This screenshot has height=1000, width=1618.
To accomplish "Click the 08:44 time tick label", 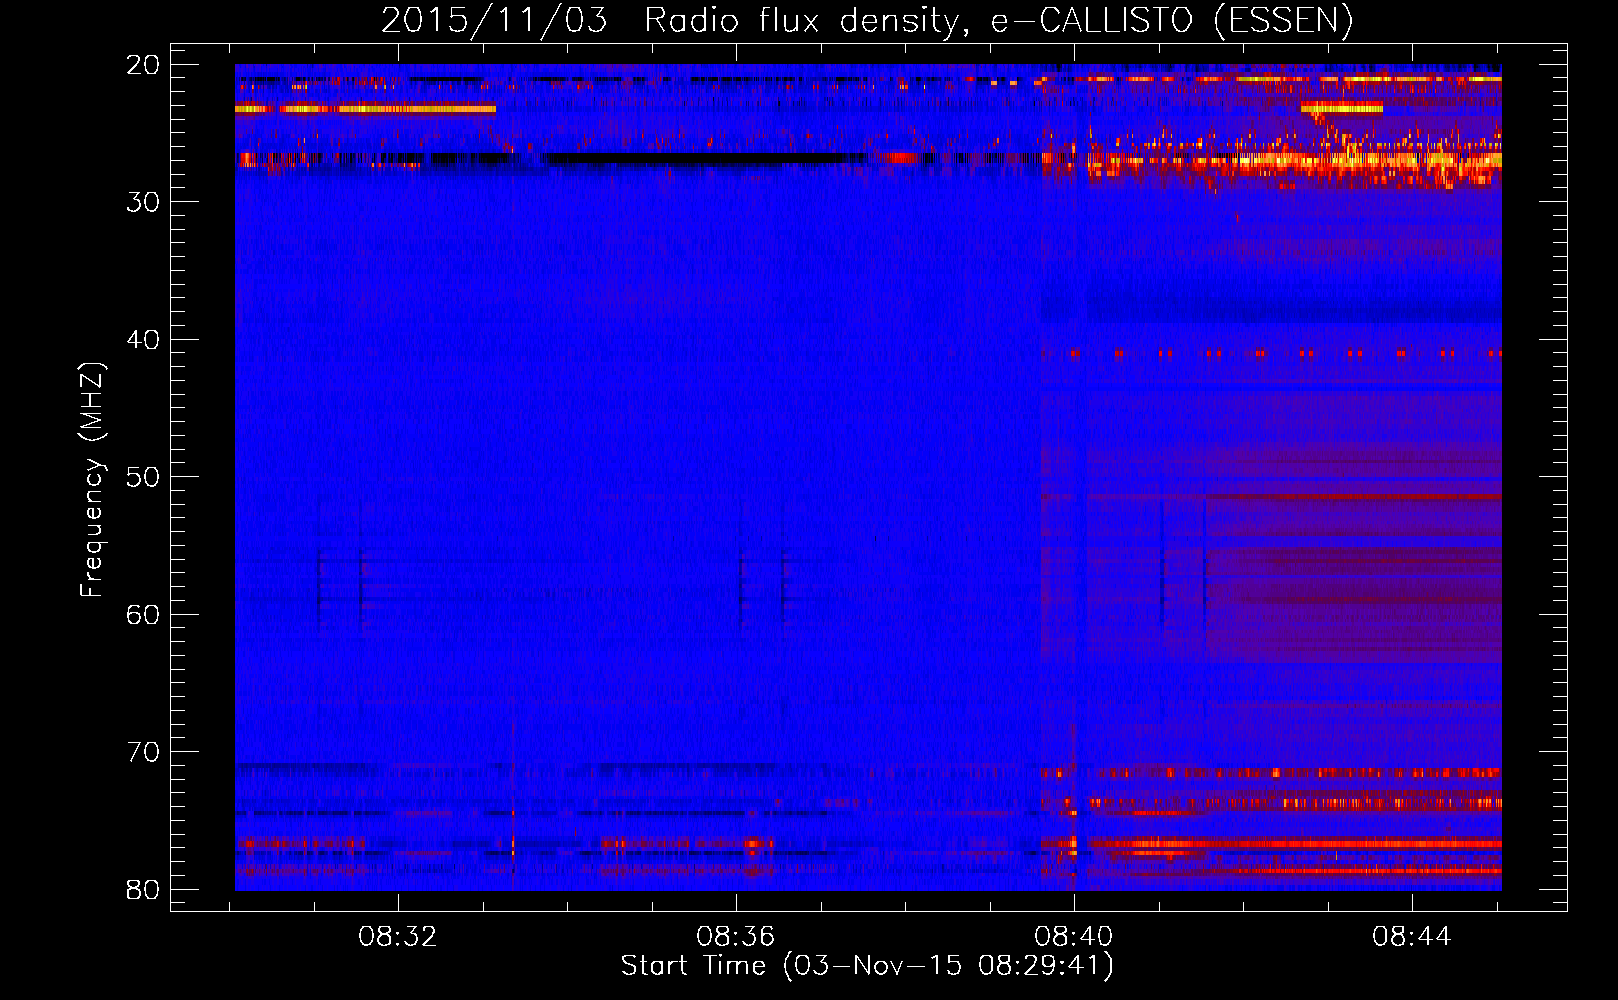I will [1412, 937].
